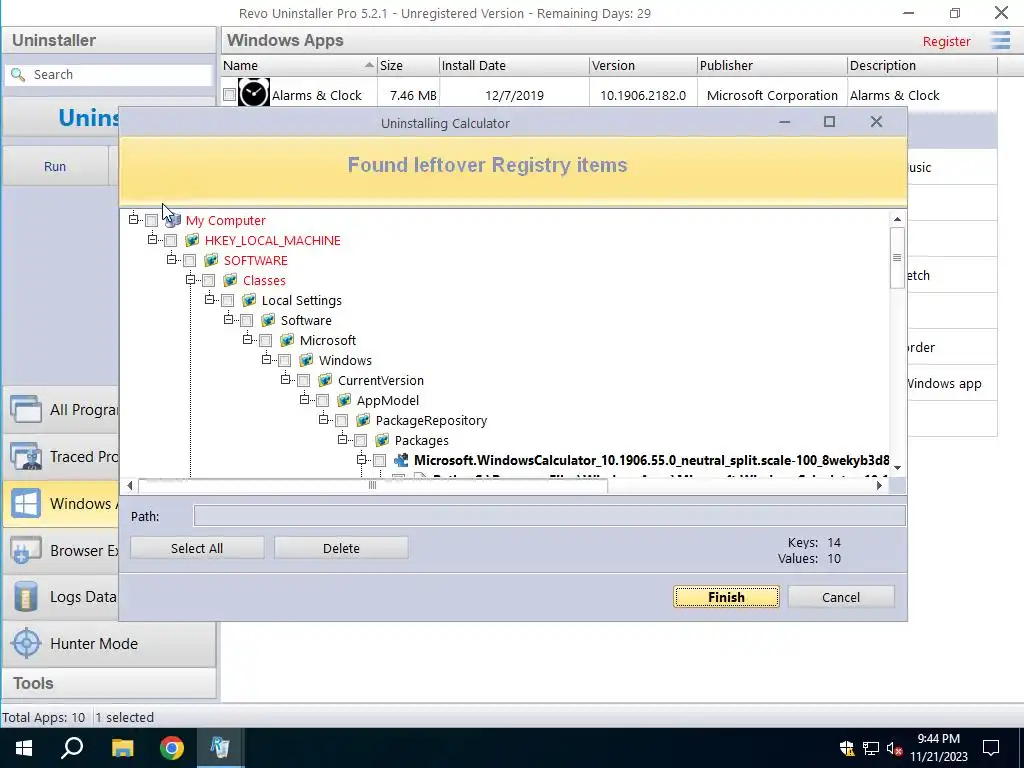Open the notification center icon
Image resolution: width=1024 pixels, height=768 pixels.
[x=991, y=748]
